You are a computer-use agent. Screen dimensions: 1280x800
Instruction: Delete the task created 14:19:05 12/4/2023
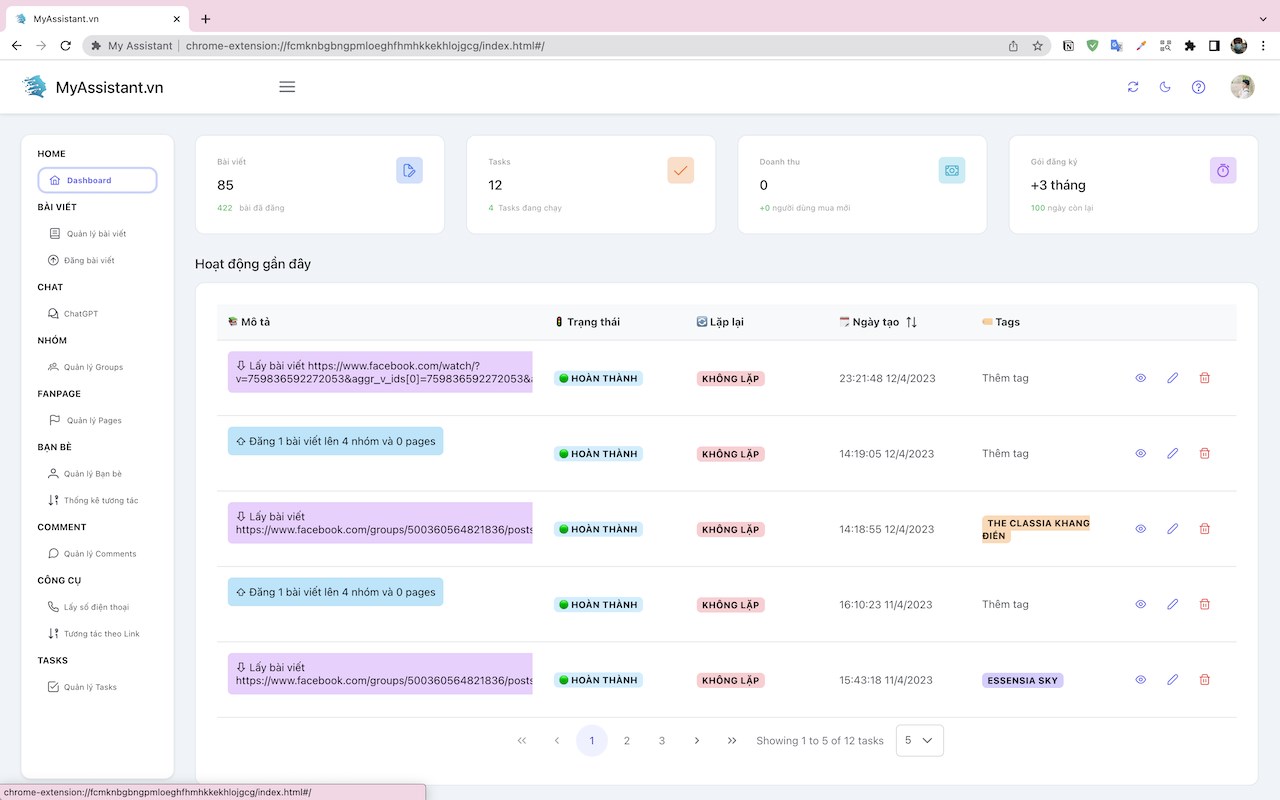pyautogui.click(x=1204, y=453)
